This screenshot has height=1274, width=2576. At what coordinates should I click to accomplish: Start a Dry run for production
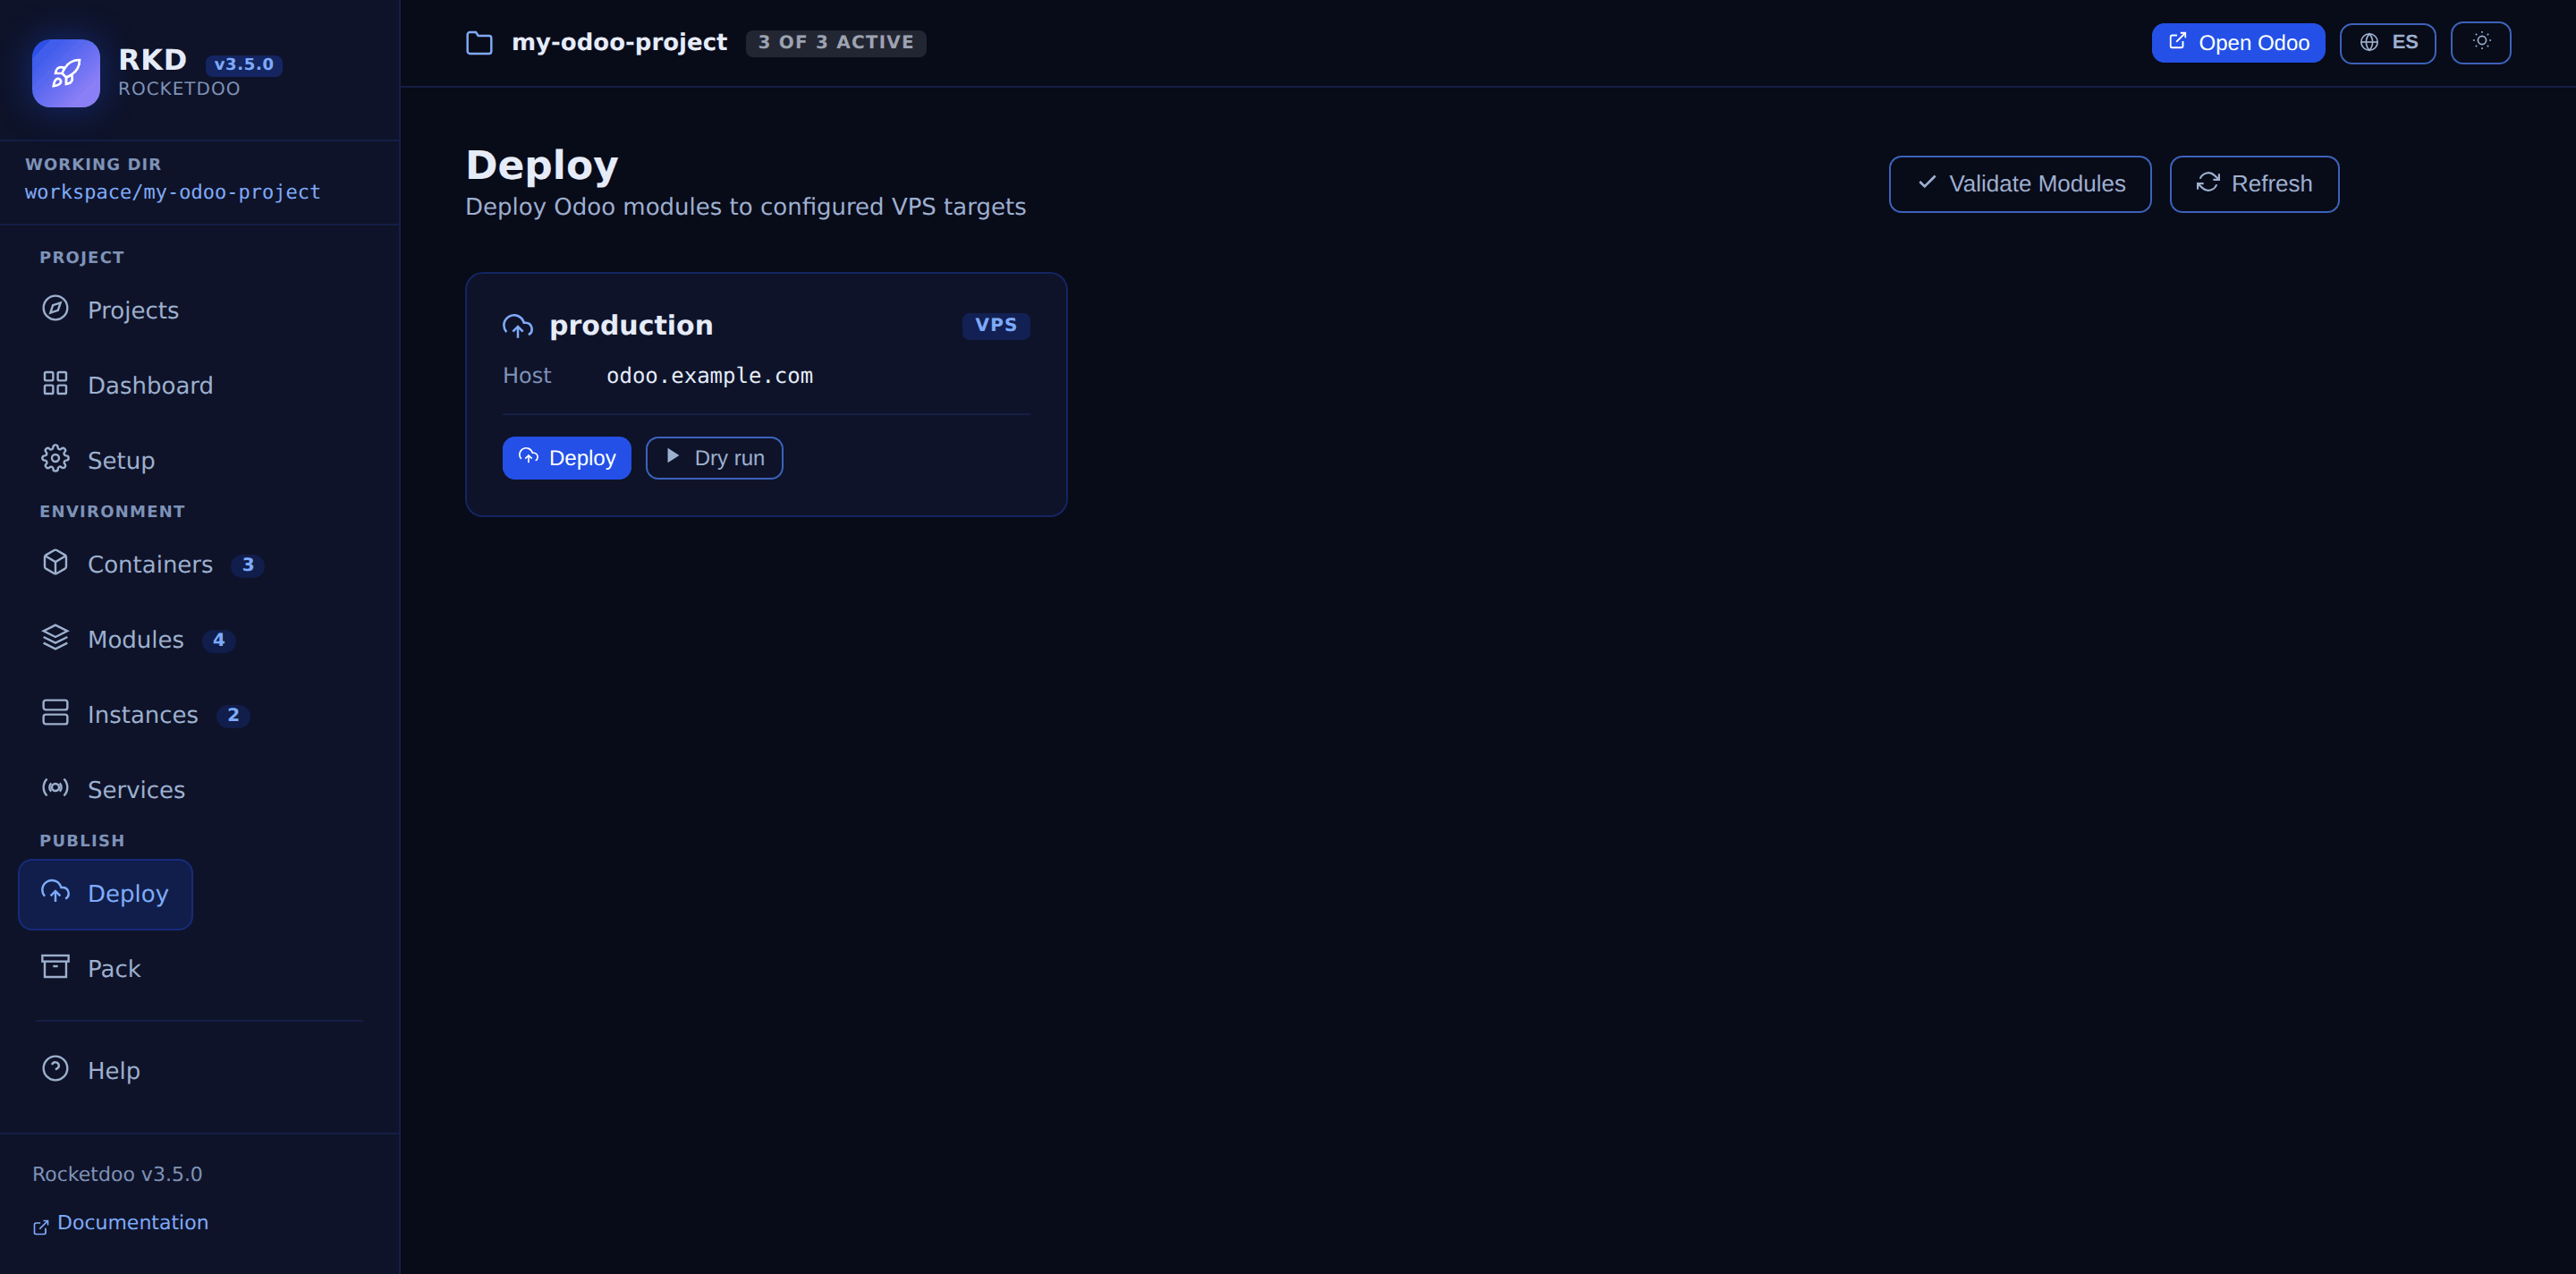[714, 458]
